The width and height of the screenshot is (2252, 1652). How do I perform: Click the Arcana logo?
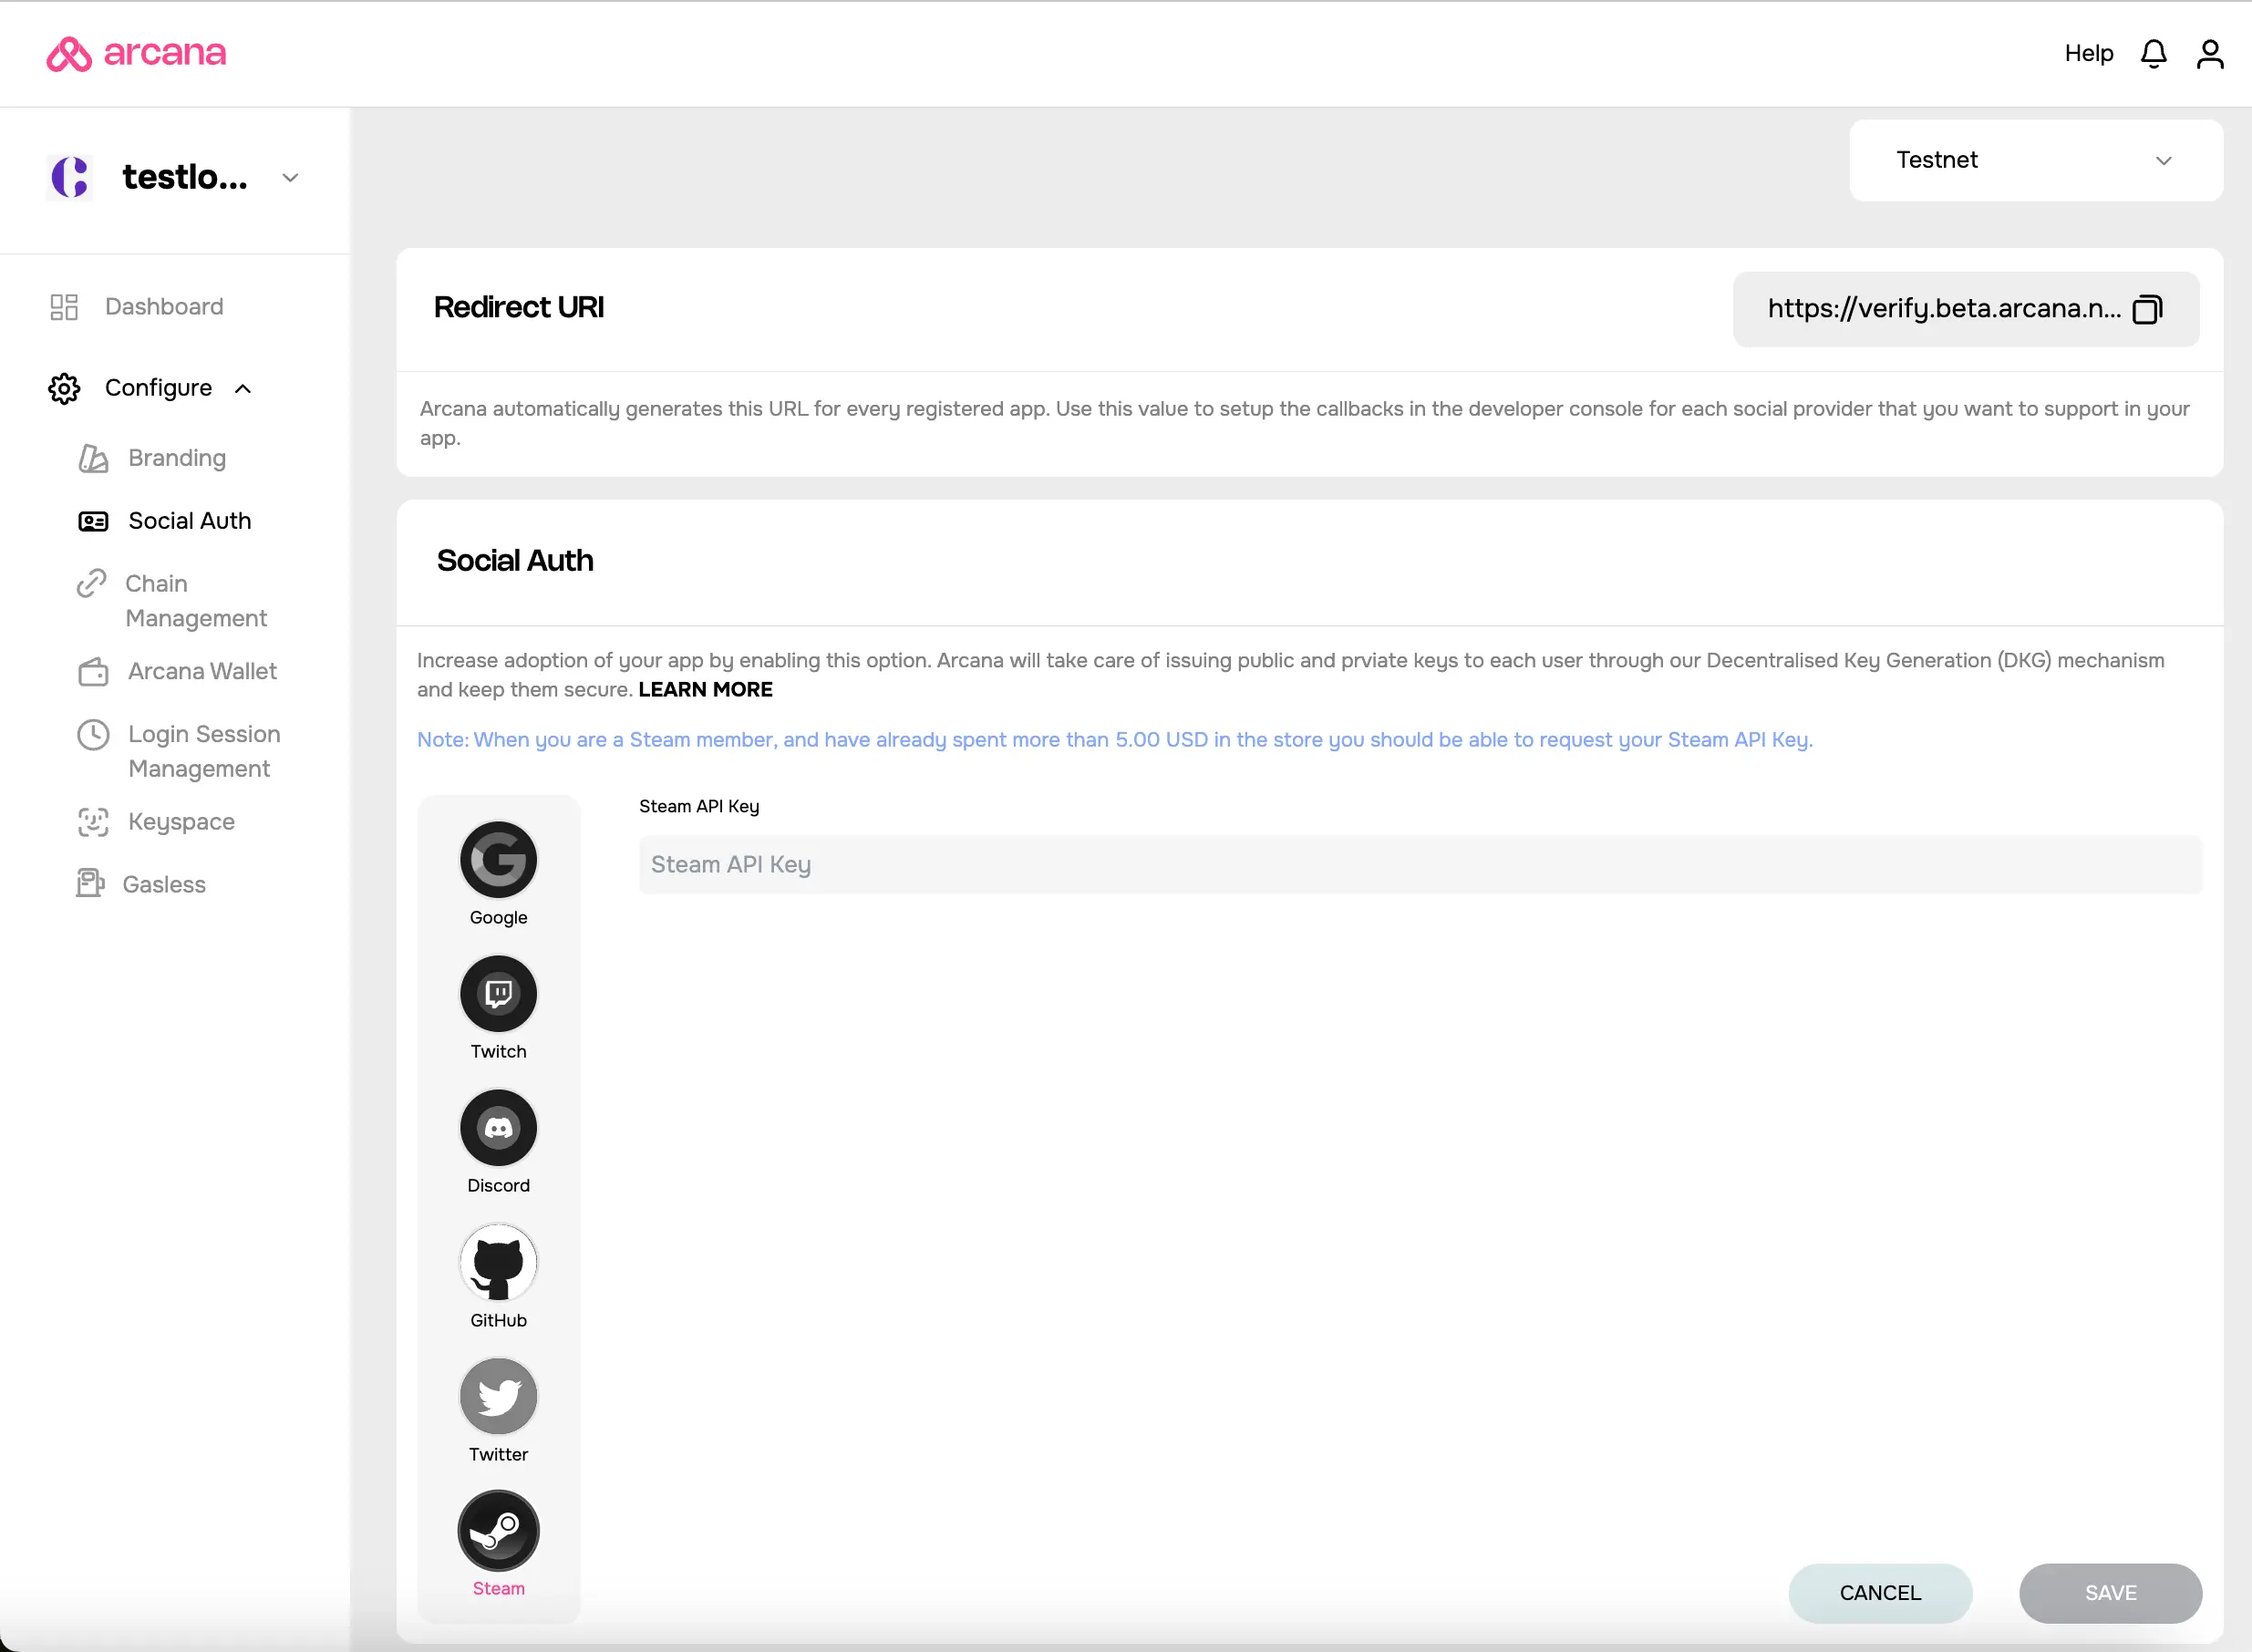pos(136,54)
